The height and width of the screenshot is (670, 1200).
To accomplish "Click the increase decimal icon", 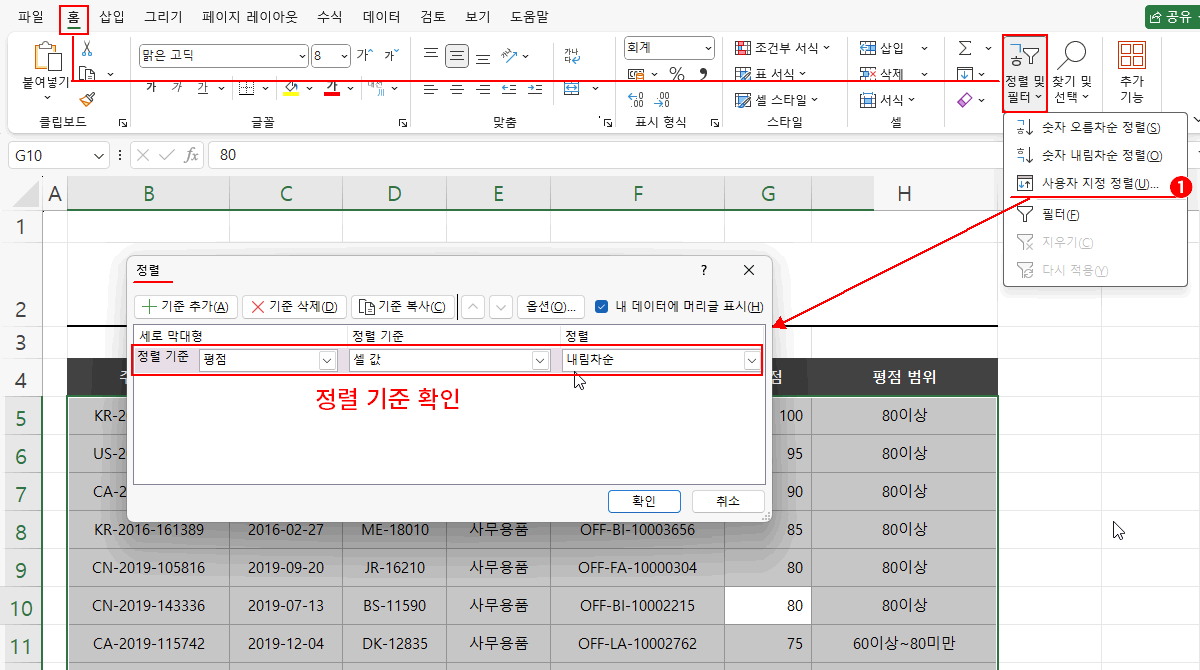I will [x=636, y=100].
